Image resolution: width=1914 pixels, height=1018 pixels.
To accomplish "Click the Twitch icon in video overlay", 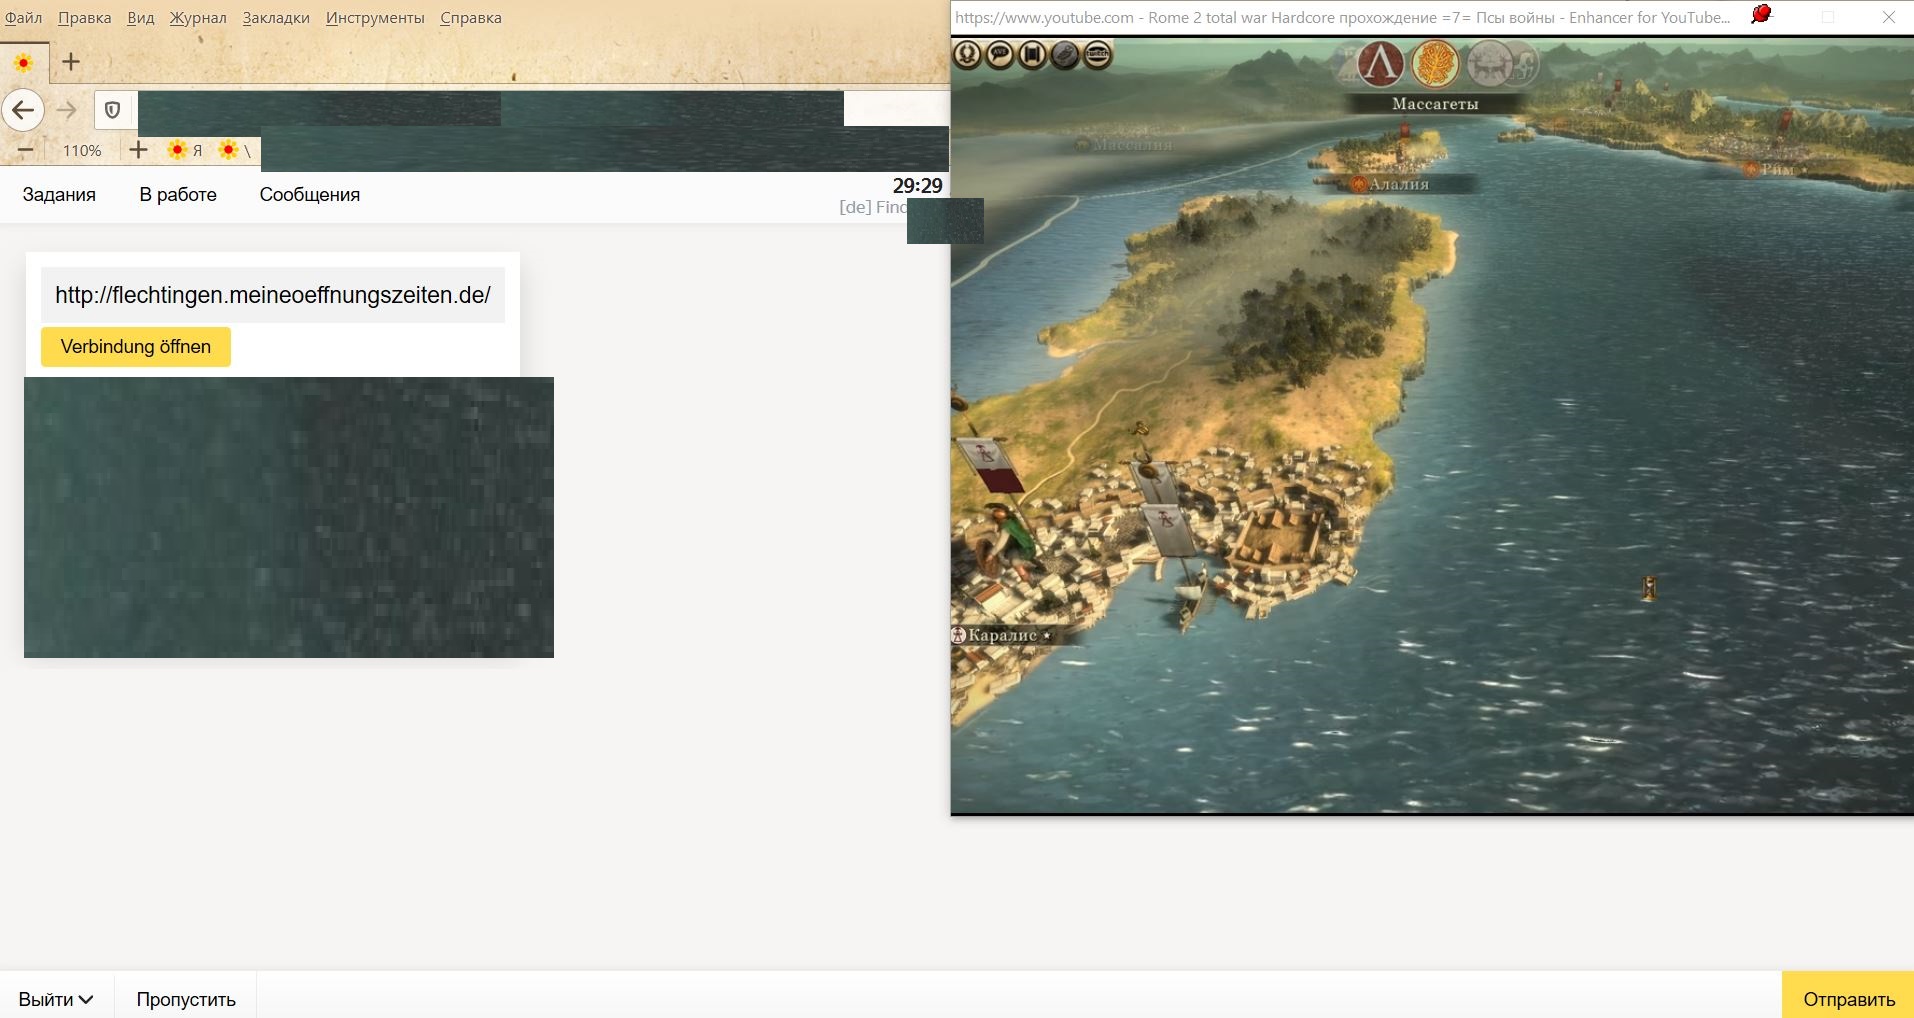I will click(1098, 54).
